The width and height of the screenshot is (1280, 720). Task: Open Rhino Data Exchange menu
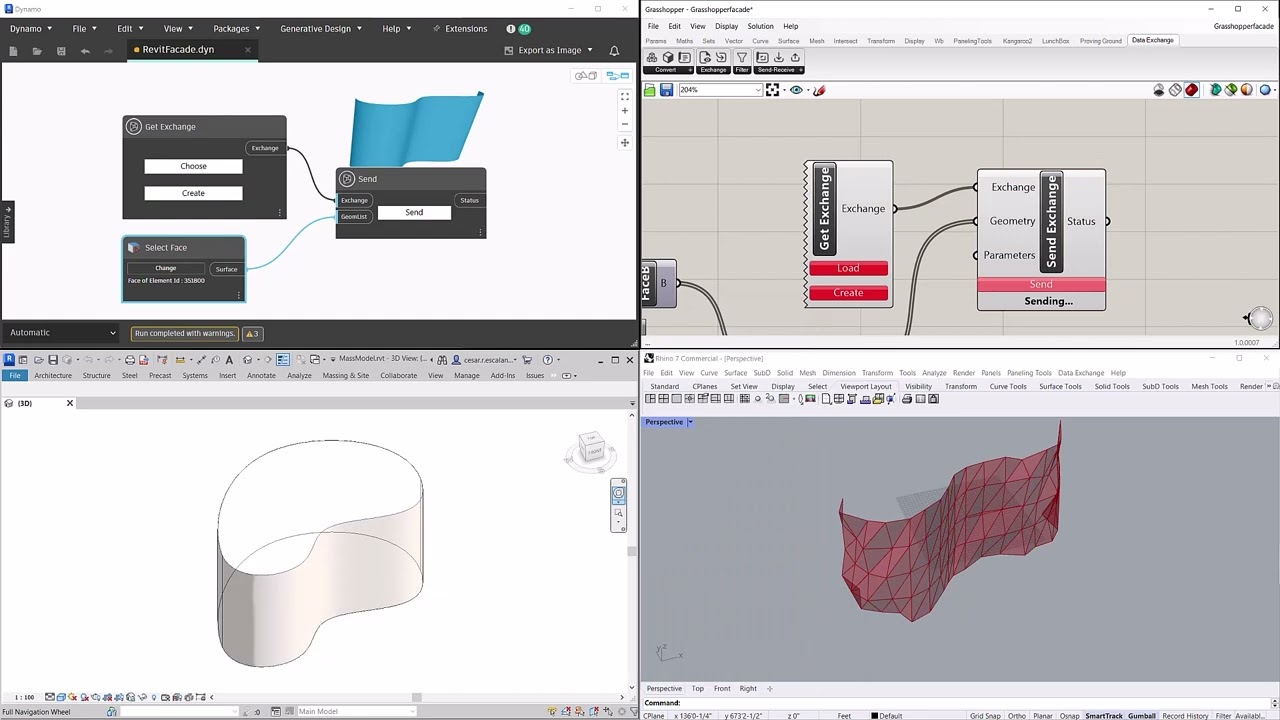coord(1081,373)
